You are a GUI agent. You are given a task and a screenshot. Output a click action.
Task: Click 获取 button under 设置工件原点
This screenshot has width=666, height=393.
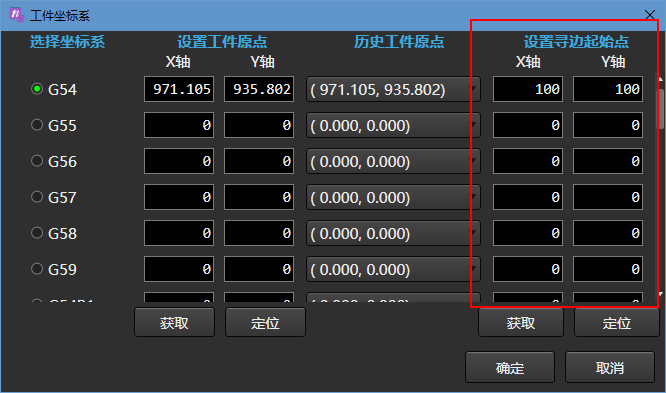[174, 322]
